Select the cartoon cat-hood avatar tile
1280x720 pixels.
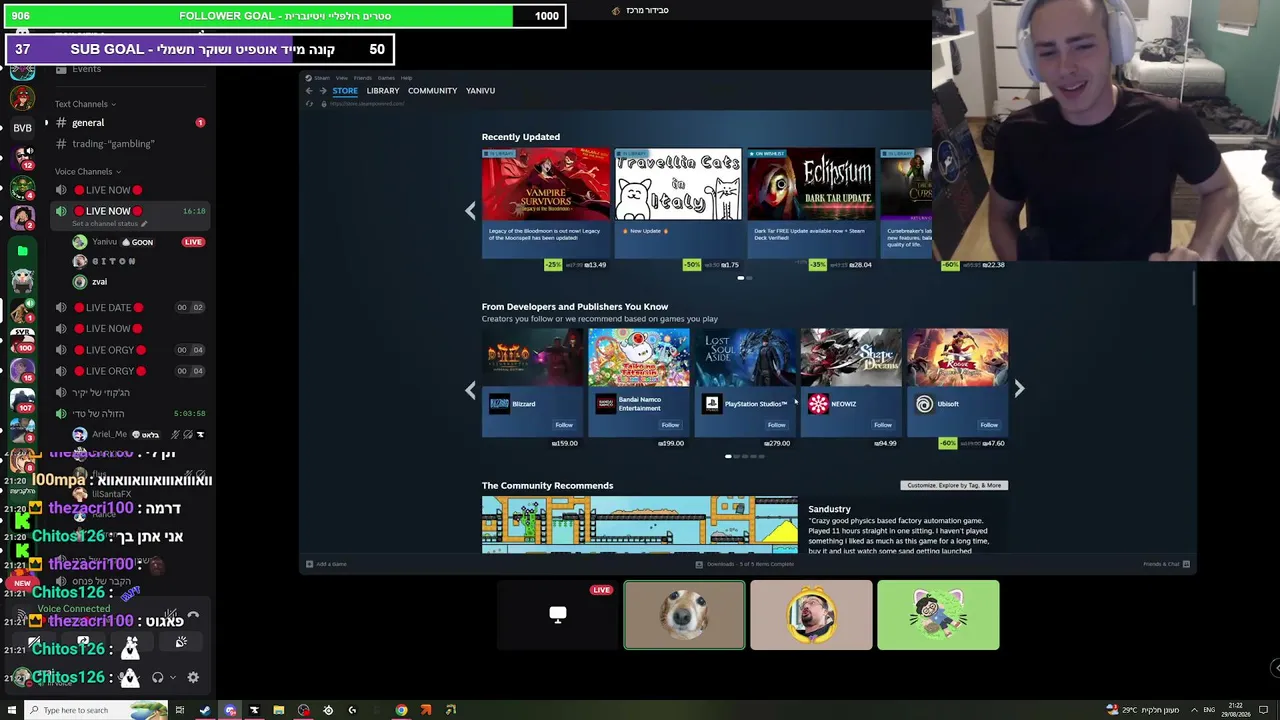[938, 615]
